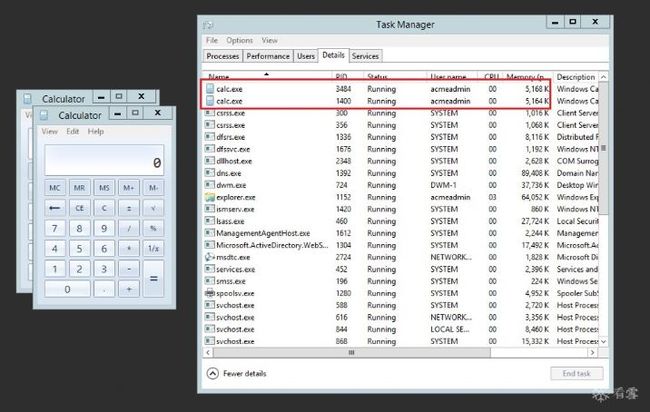Click the services.exe process icon
650x412 pixels.
pyautogui.click(x=210, y=269)
